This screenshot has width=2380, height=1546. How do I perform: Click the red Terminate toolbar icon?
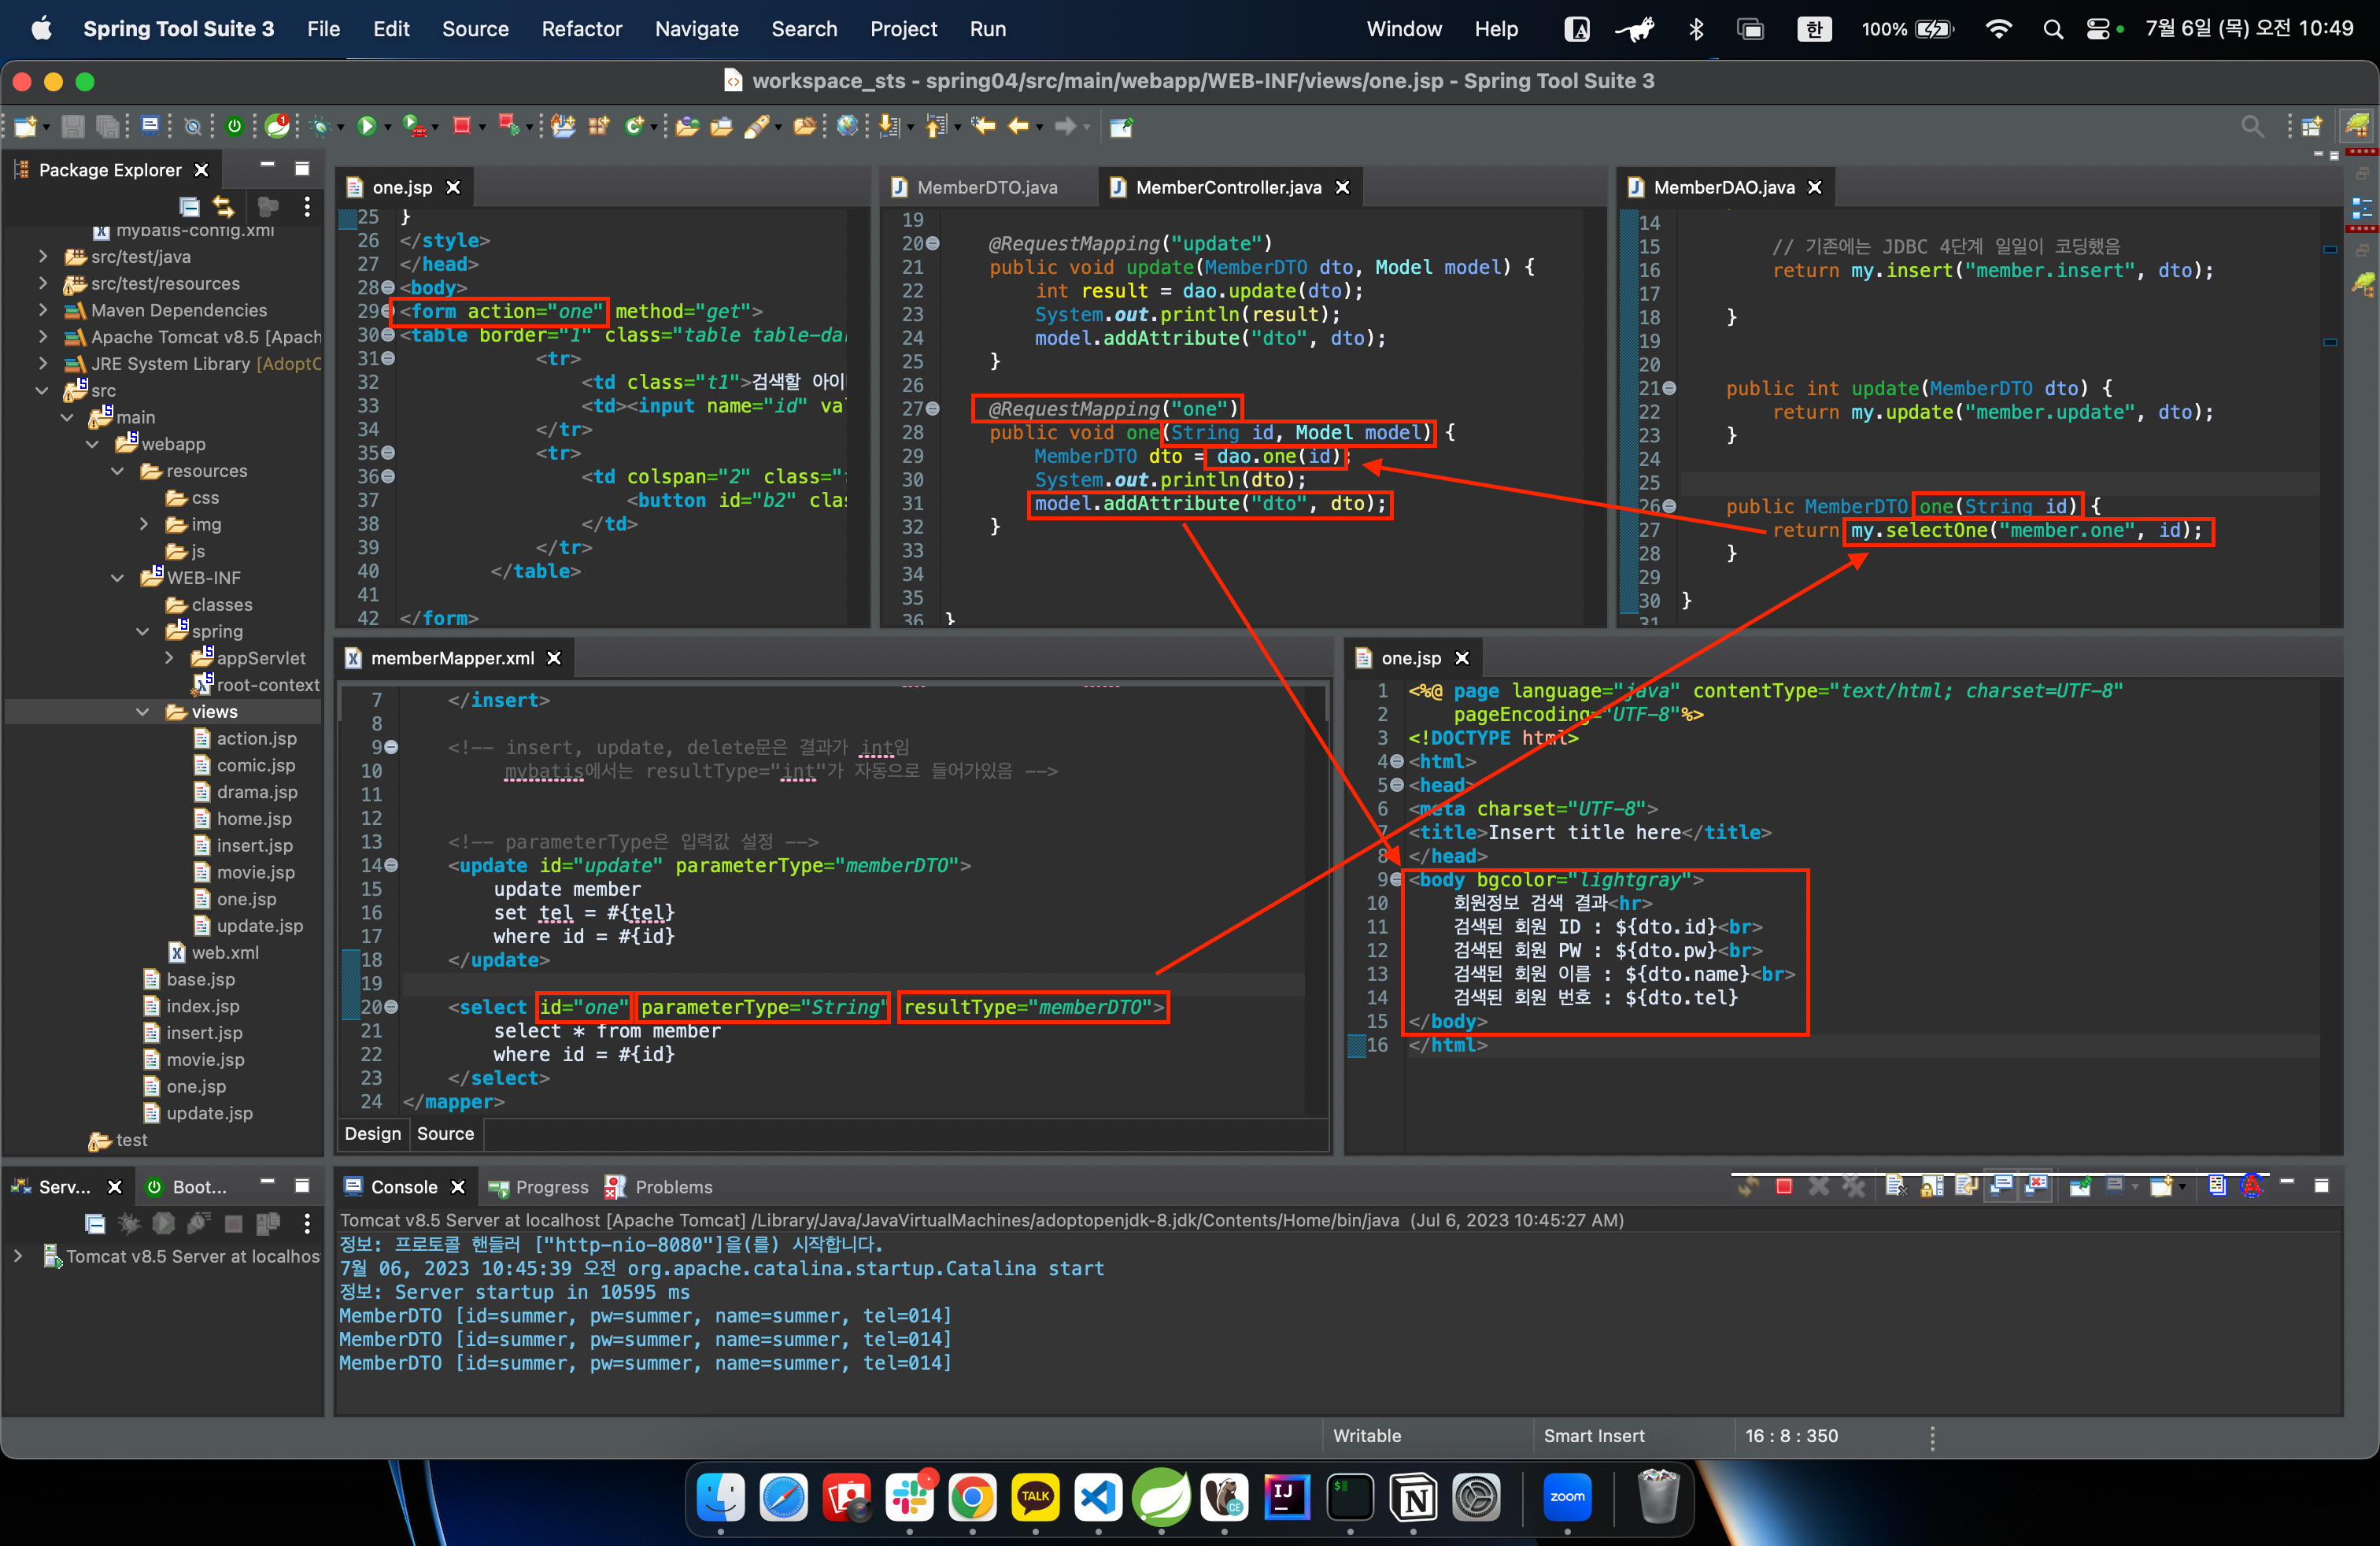tap(461, 126)
